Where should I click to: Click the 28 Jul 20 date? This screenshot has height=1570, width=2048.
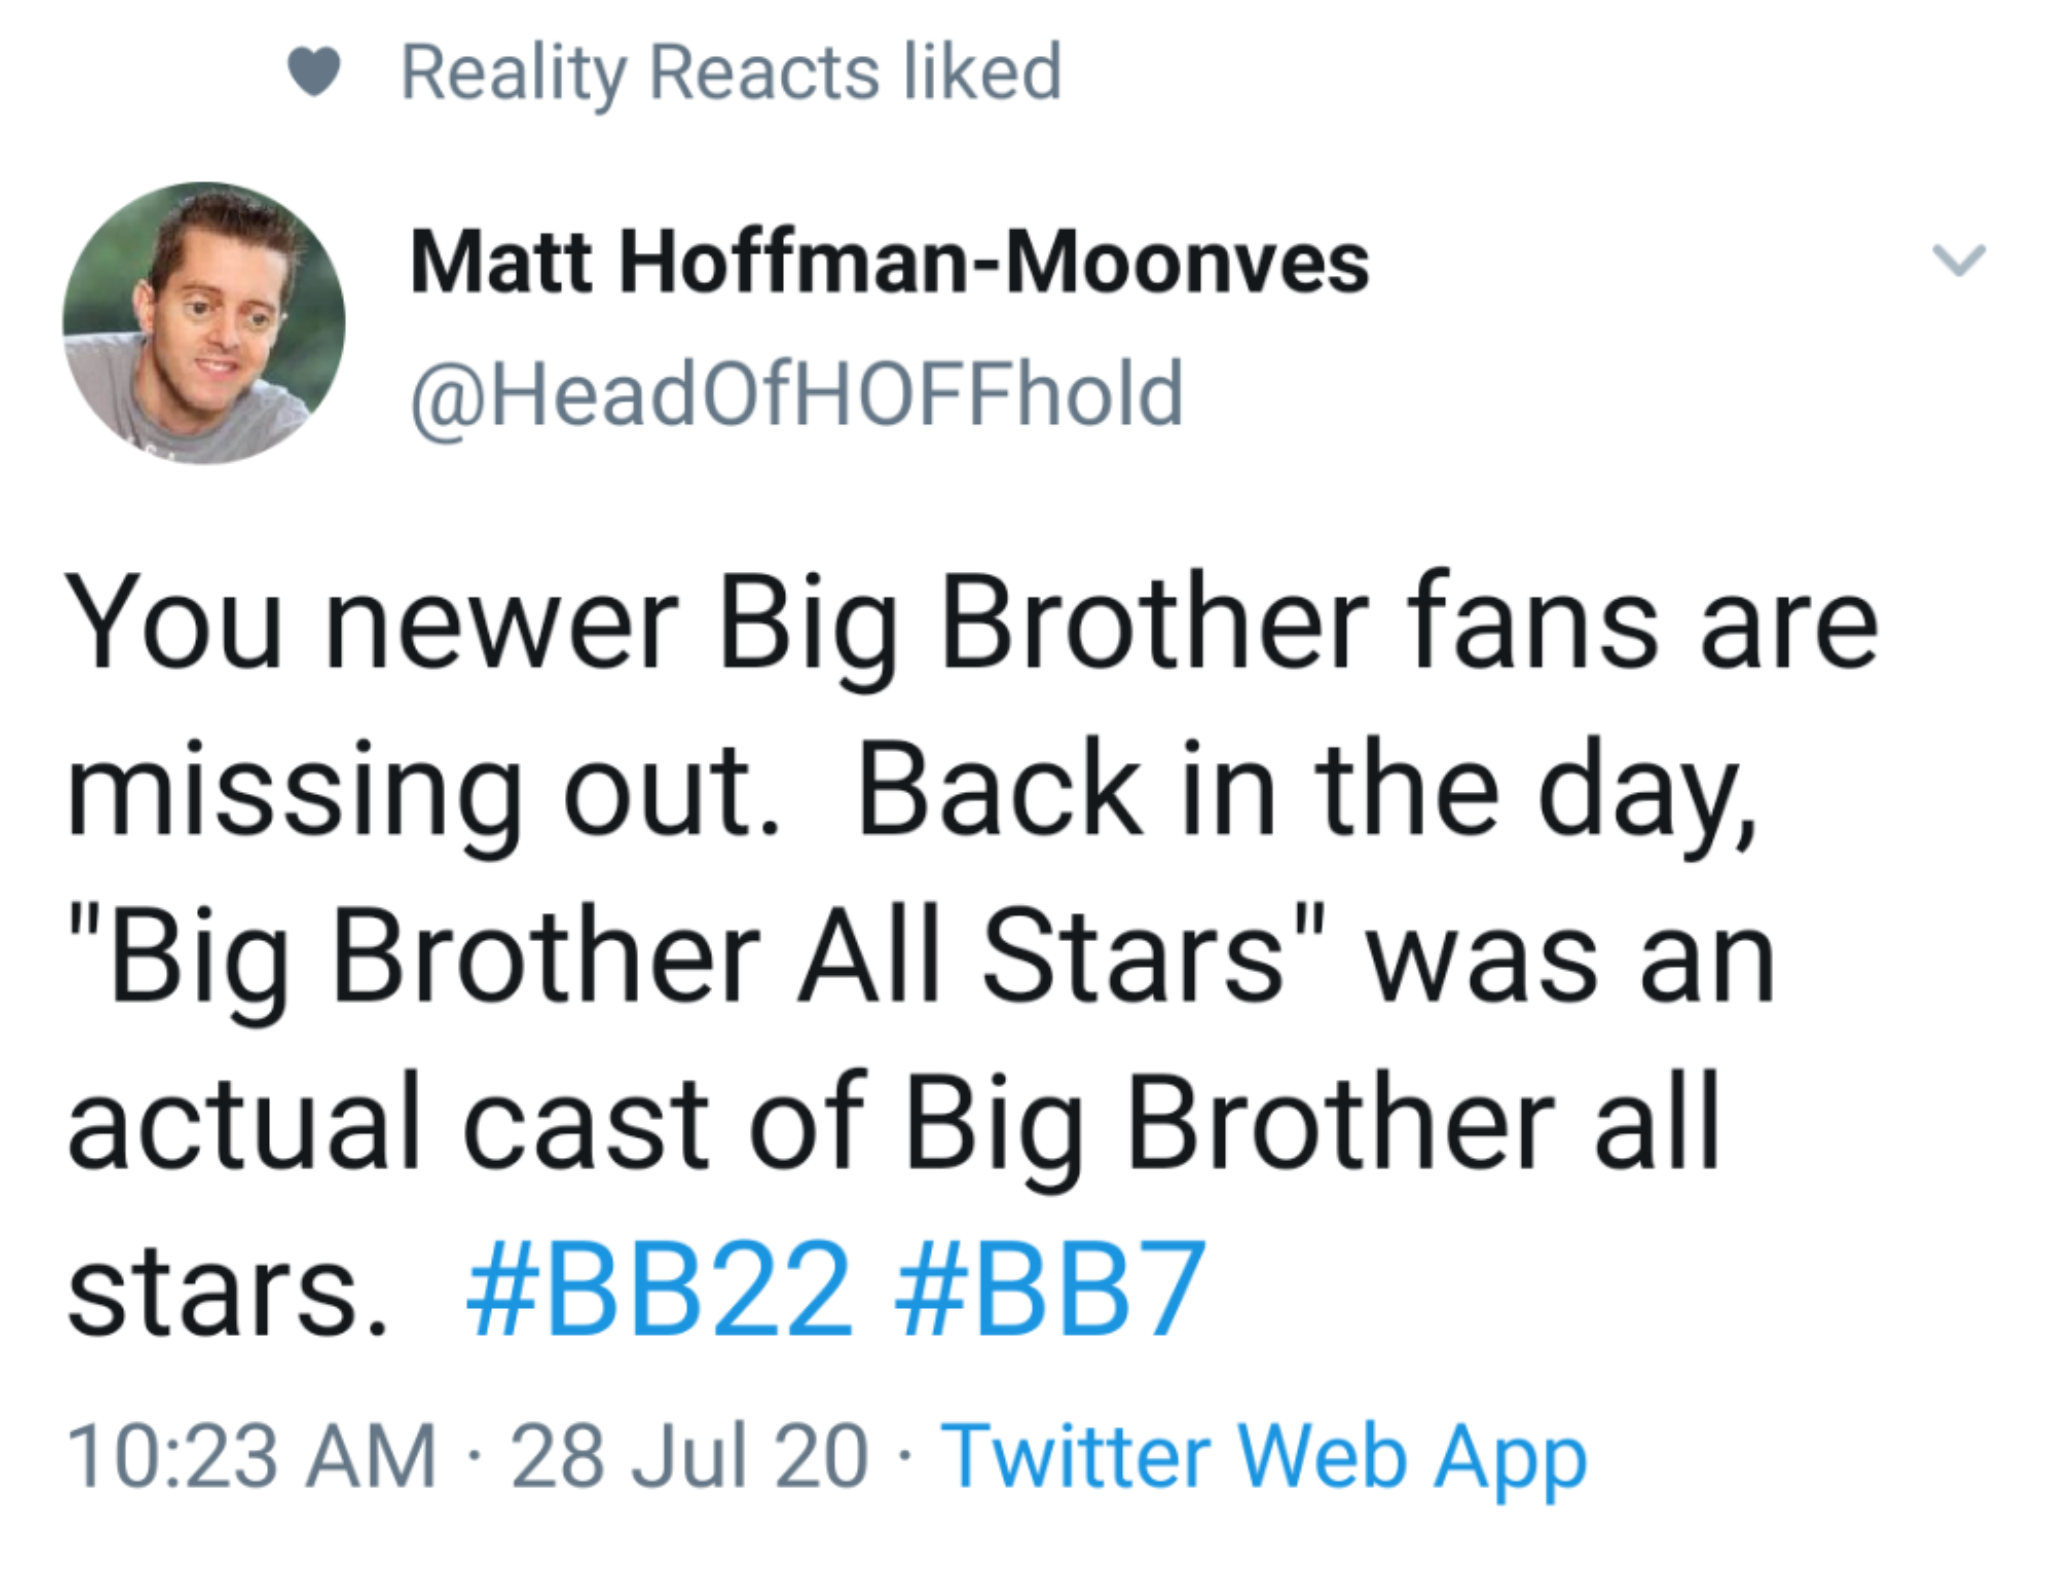tap(689, 1457)
